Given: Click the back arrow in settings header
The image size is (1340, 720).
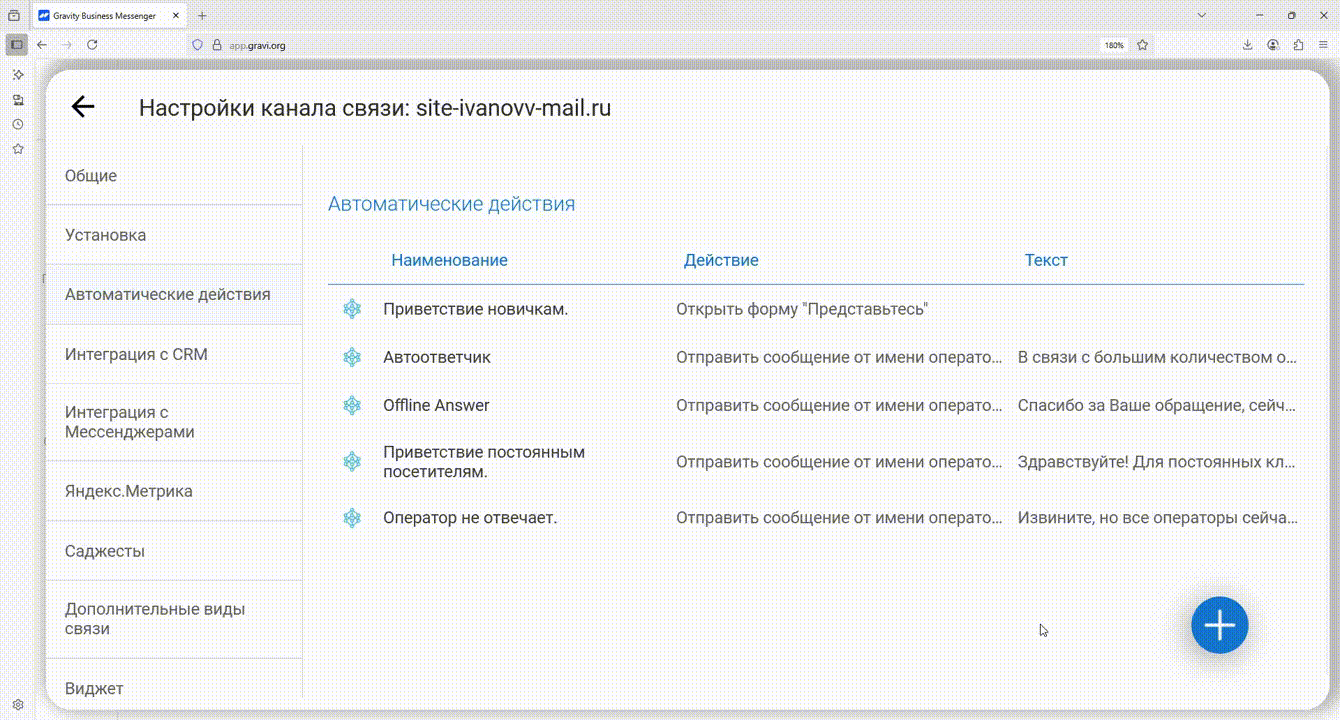Looking at the screenshot, I should [x=82, y=107].
